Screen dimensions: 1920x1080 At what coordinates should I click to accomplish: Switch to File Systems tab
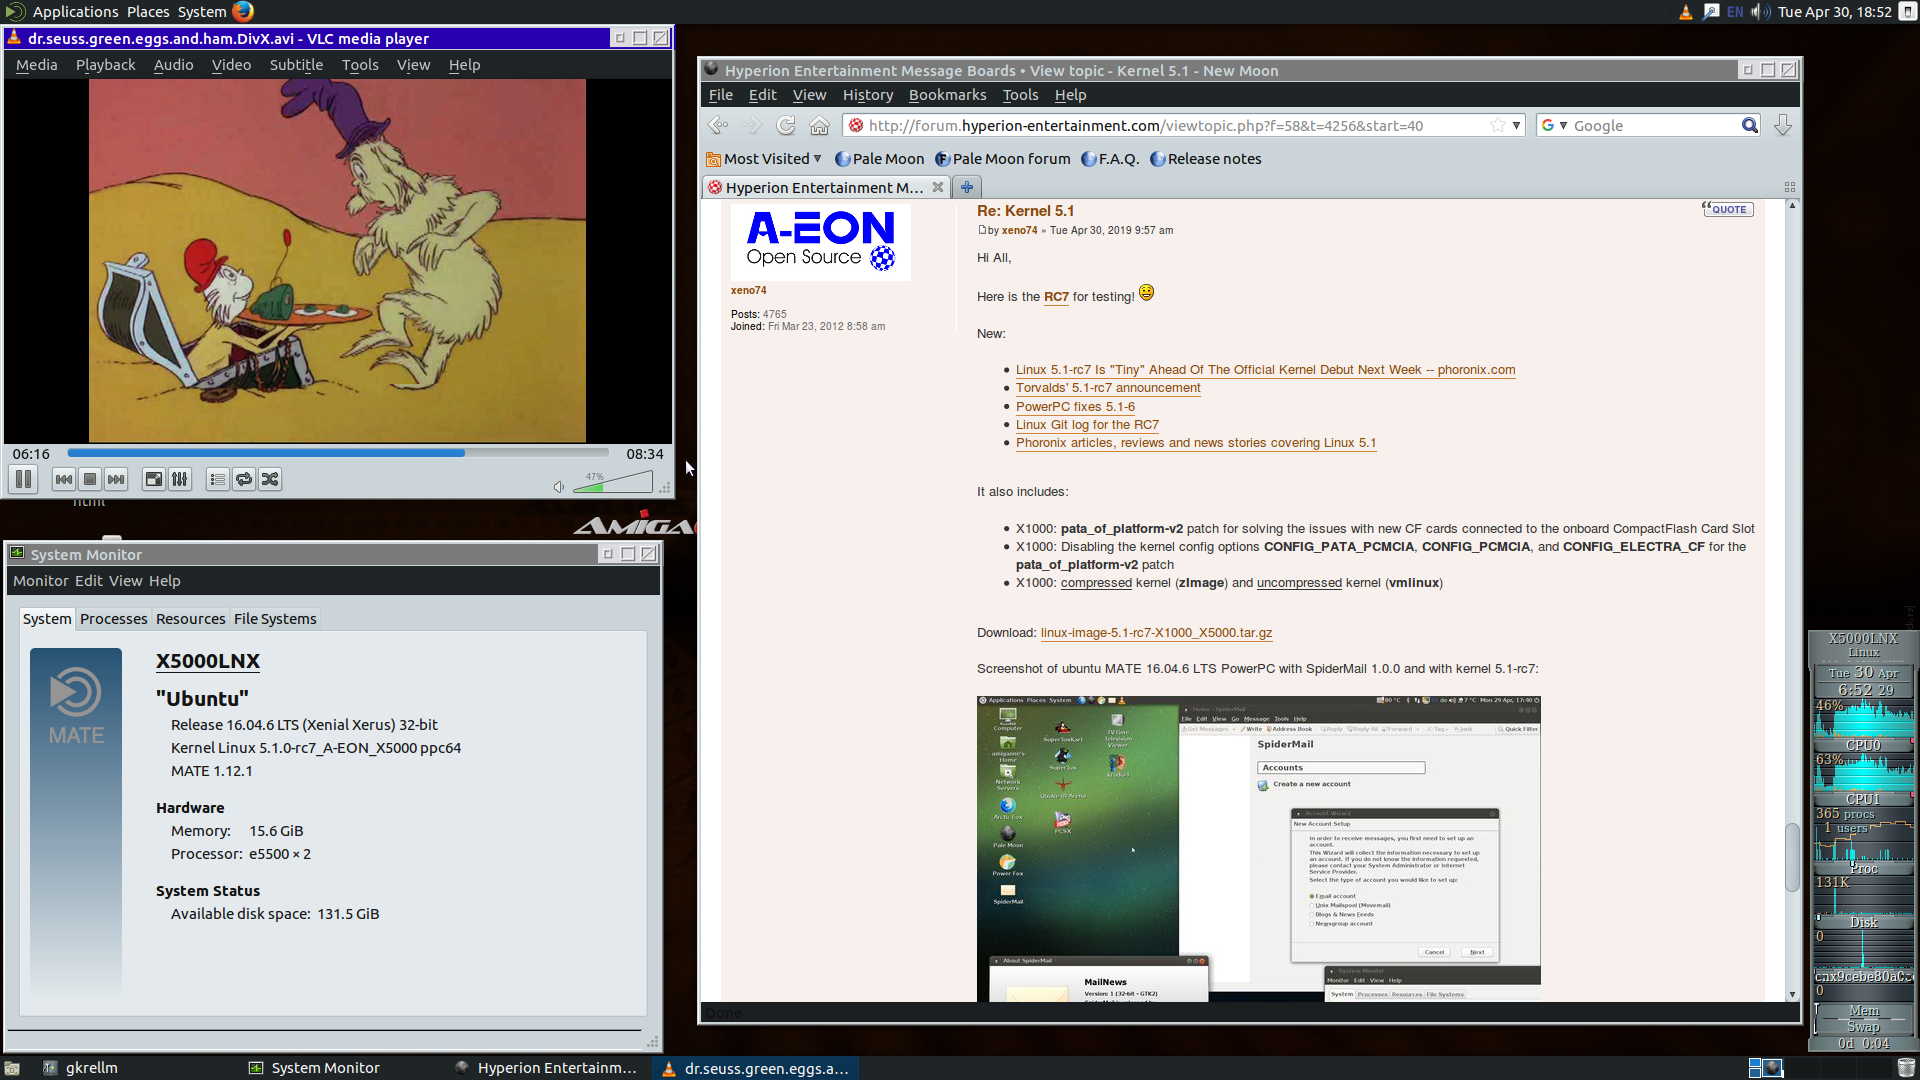click(275, 619)
